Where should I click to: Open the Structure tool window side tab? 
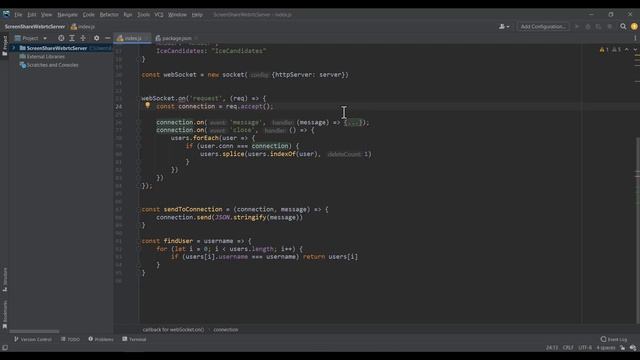4,280
